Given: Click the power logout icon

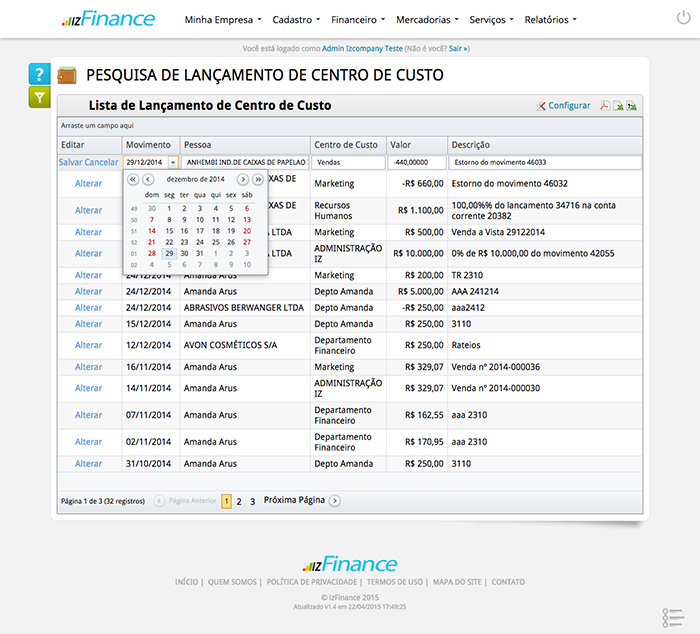Looking at the screenshot, I should coord(683,19).
